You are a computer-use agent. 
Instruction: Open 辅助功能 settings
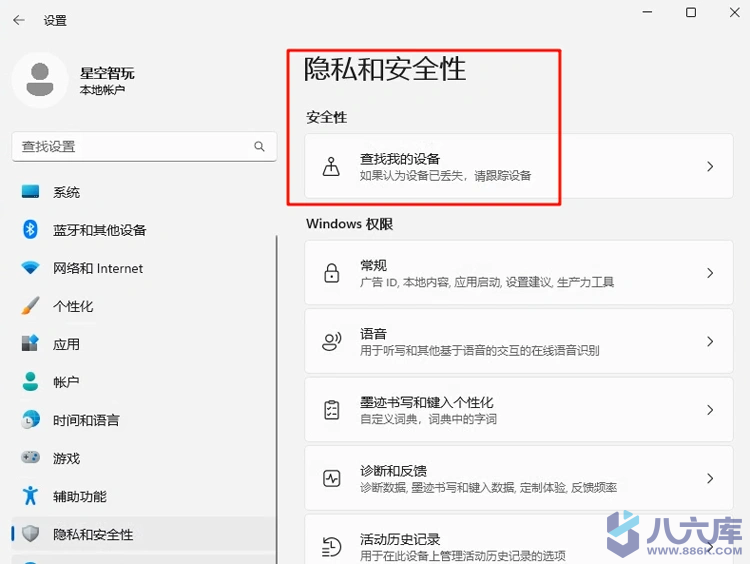click(x=143, y=496)
